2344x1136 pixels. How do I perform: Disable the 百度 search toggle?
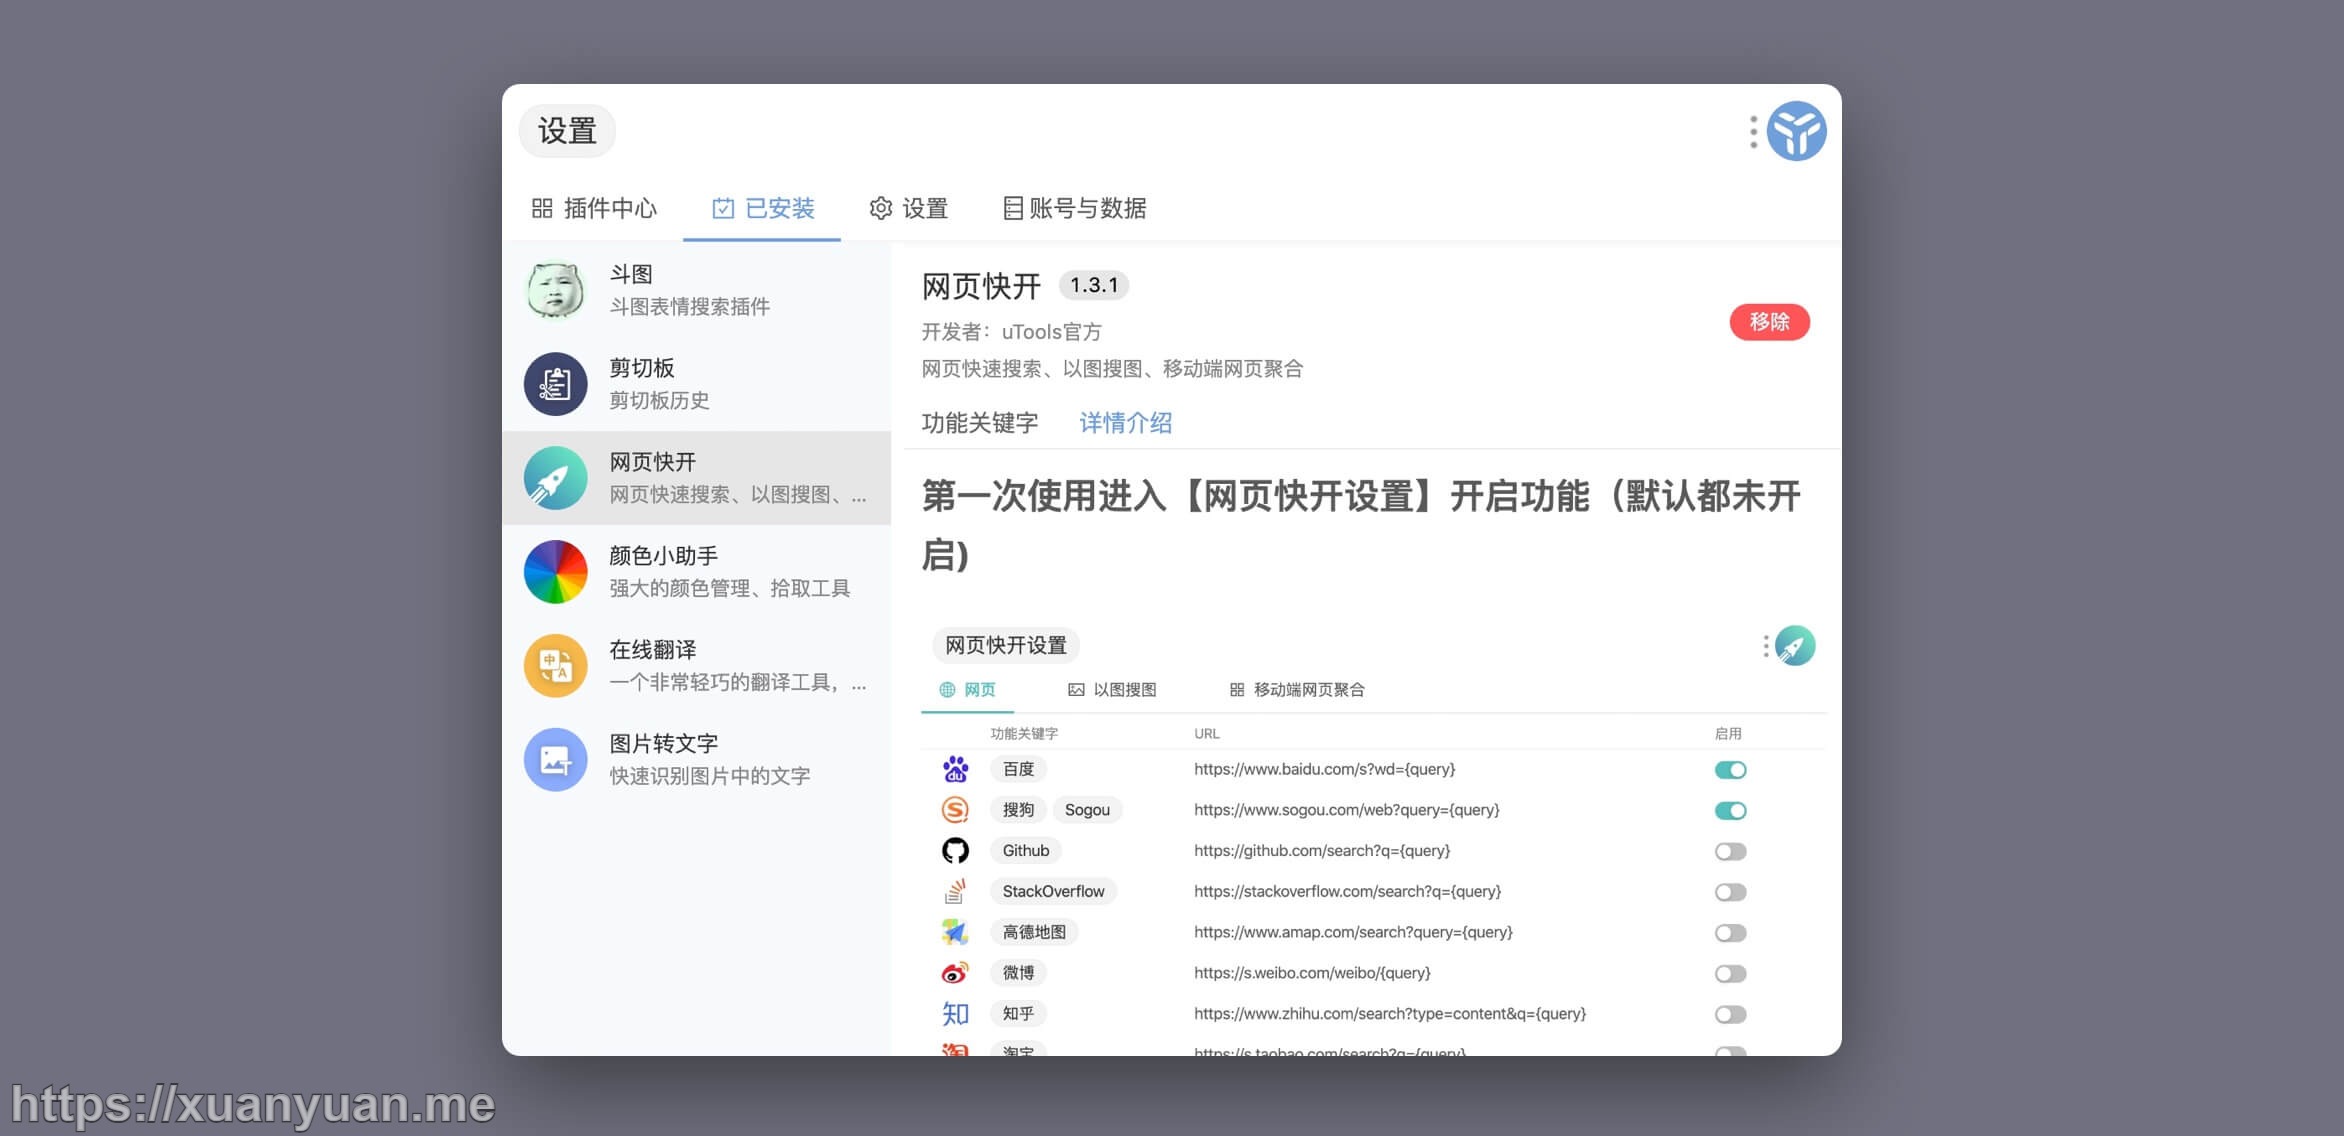1730,770
